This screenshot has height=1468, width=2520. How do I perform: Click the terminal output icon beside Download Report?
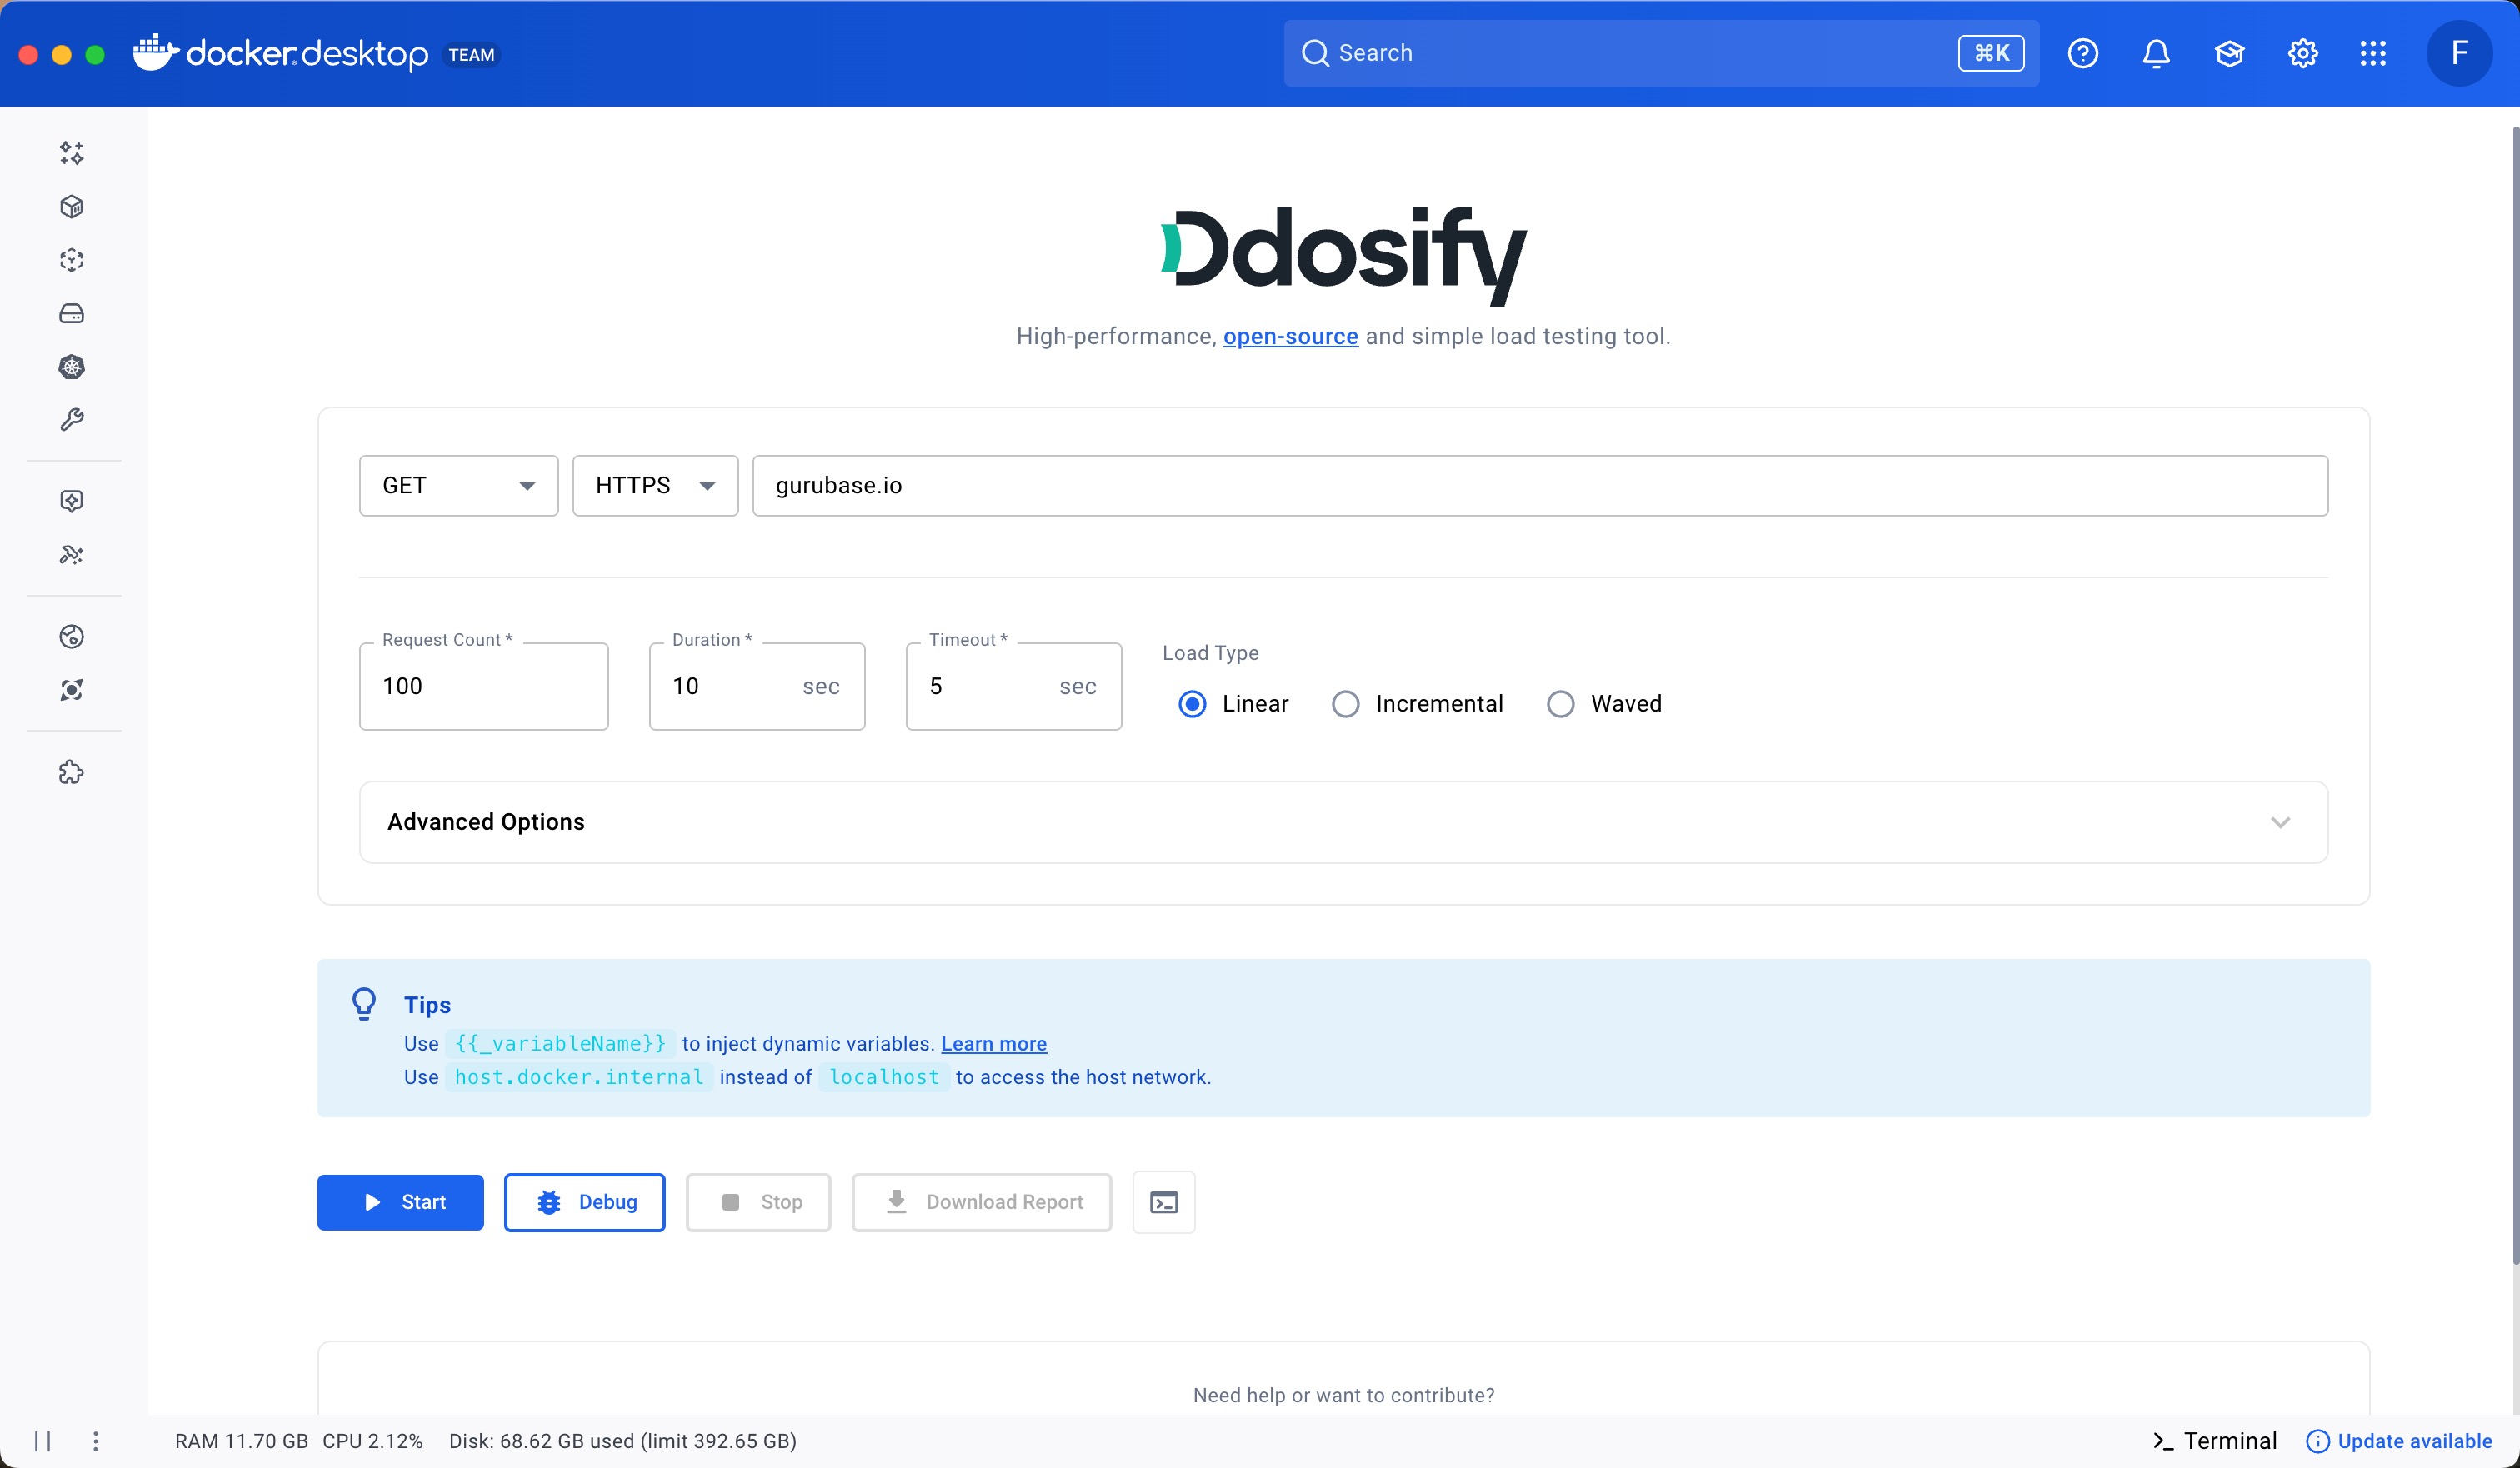click(x=1163, y=1202)
